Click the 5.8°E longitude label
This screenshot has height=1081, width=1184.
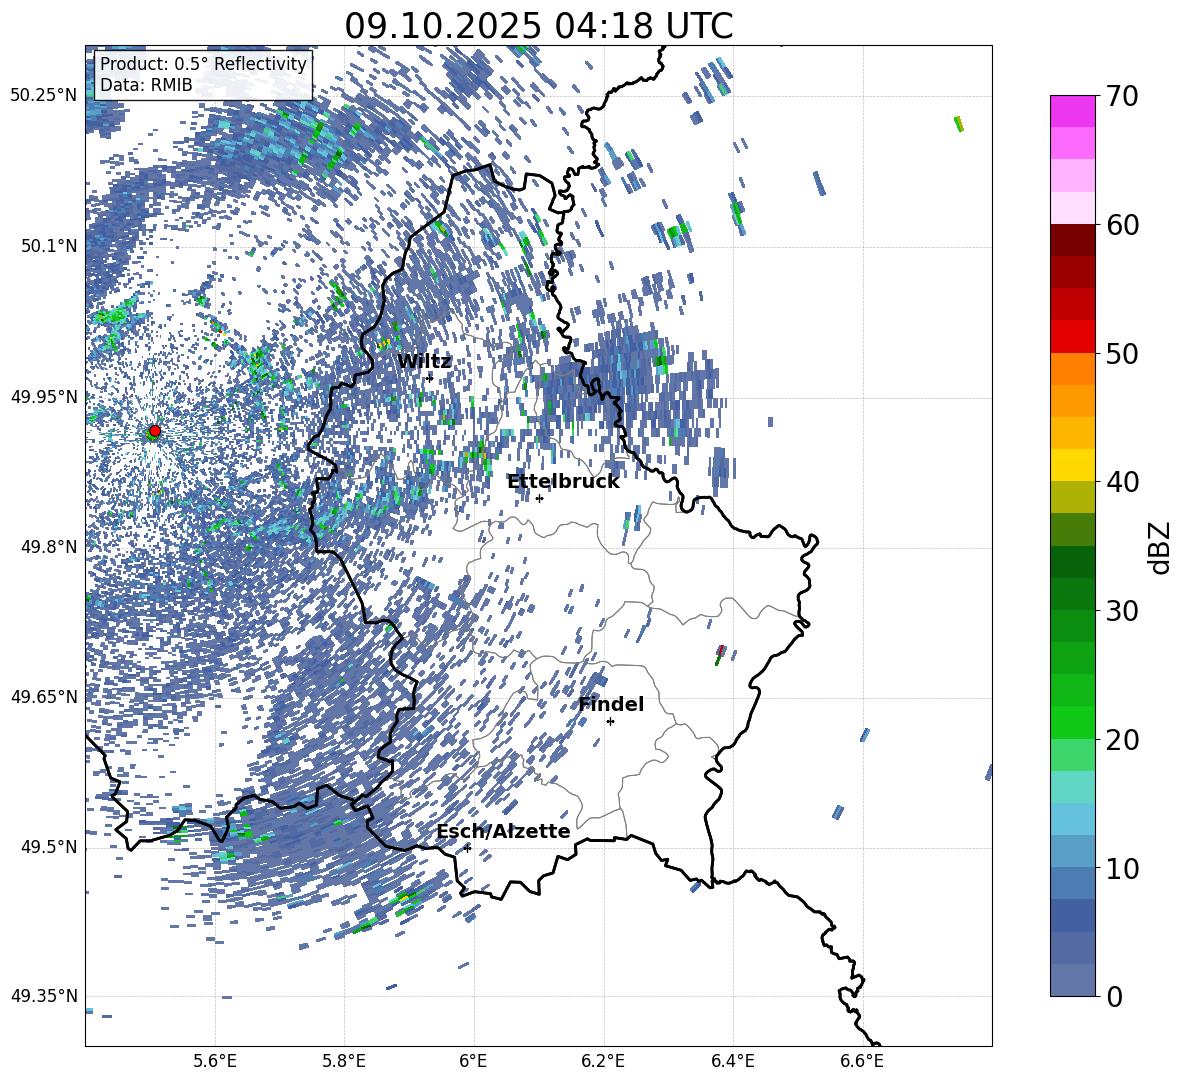[x=344, y=1062]
